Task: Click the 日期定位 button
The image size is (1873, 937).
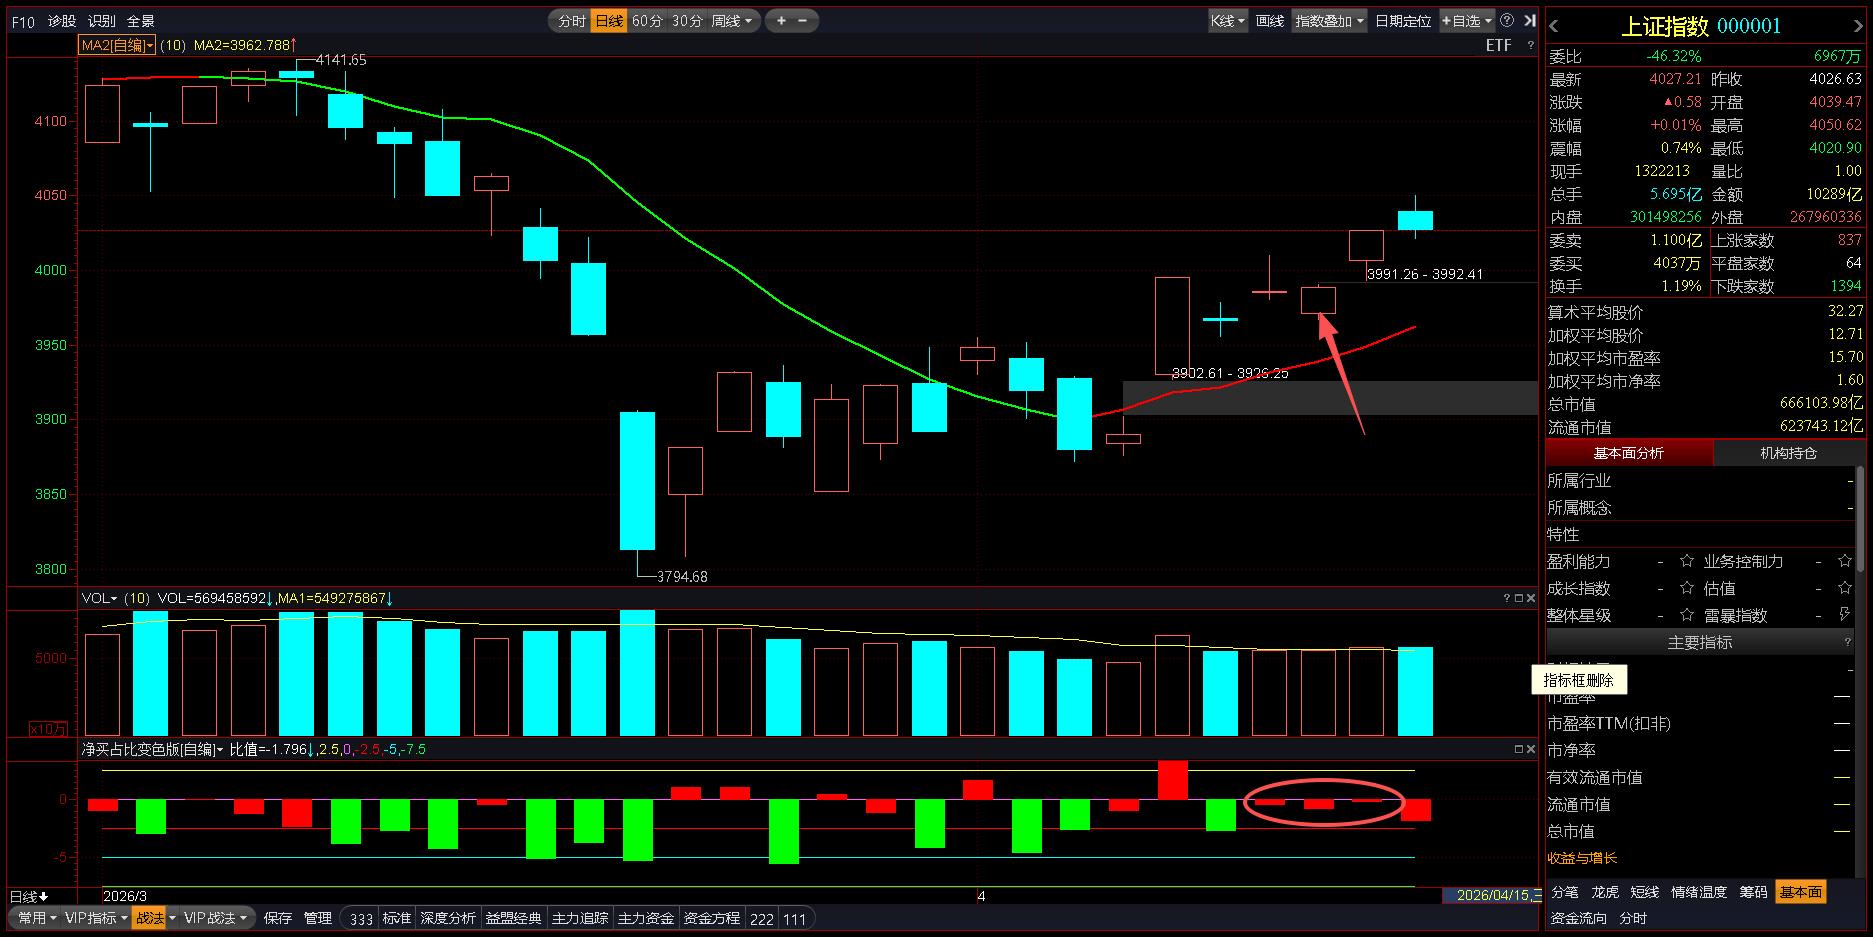Action: click(1402, 21)
